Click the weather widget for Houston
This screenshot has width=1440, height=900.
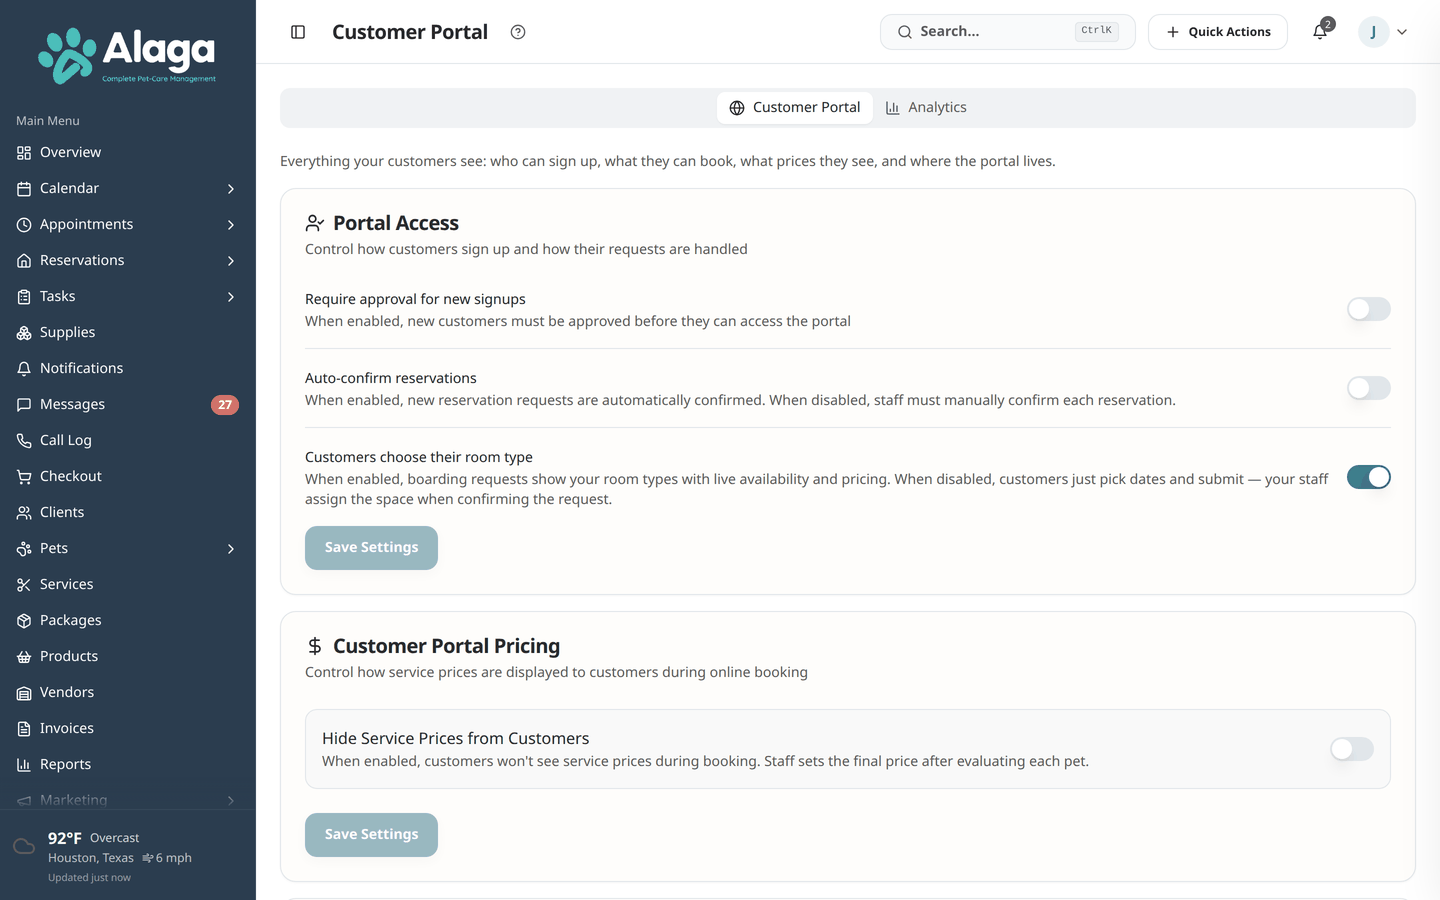tap(128, 857)
